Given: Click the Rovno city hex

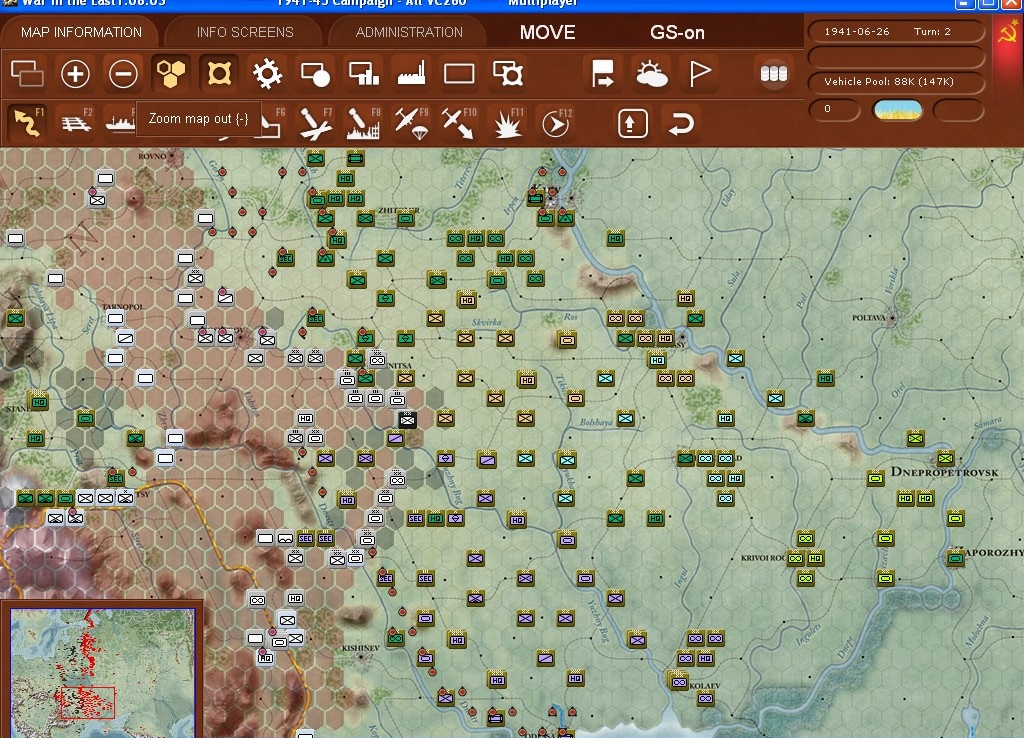Looking at the screenshot, I should 172,157.
